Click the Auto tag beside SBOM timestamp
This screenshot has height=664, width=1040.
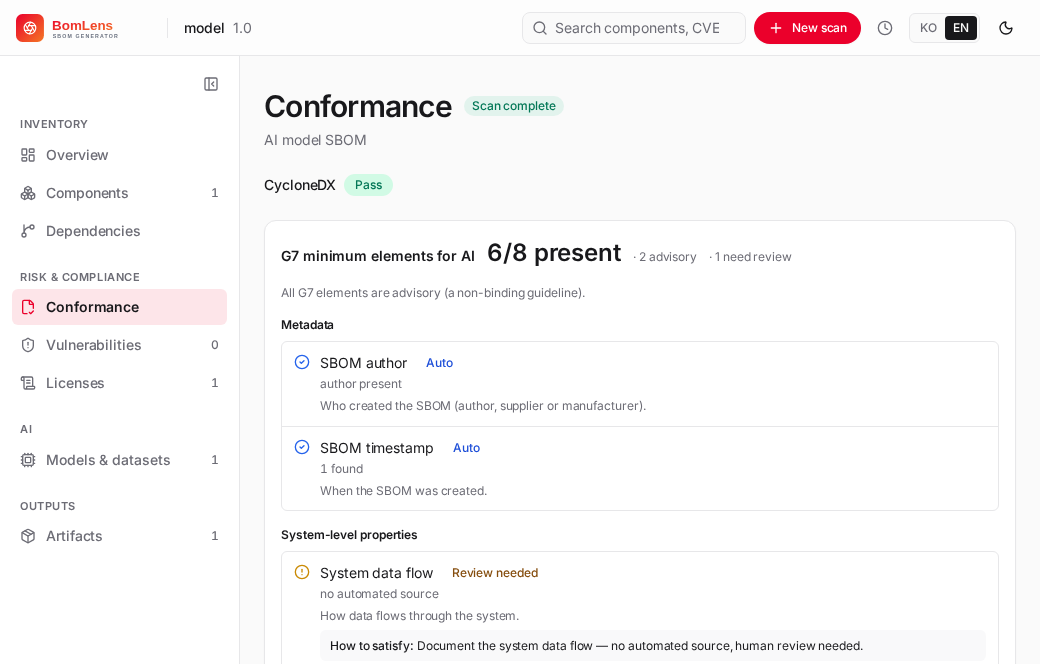(466, 448)
